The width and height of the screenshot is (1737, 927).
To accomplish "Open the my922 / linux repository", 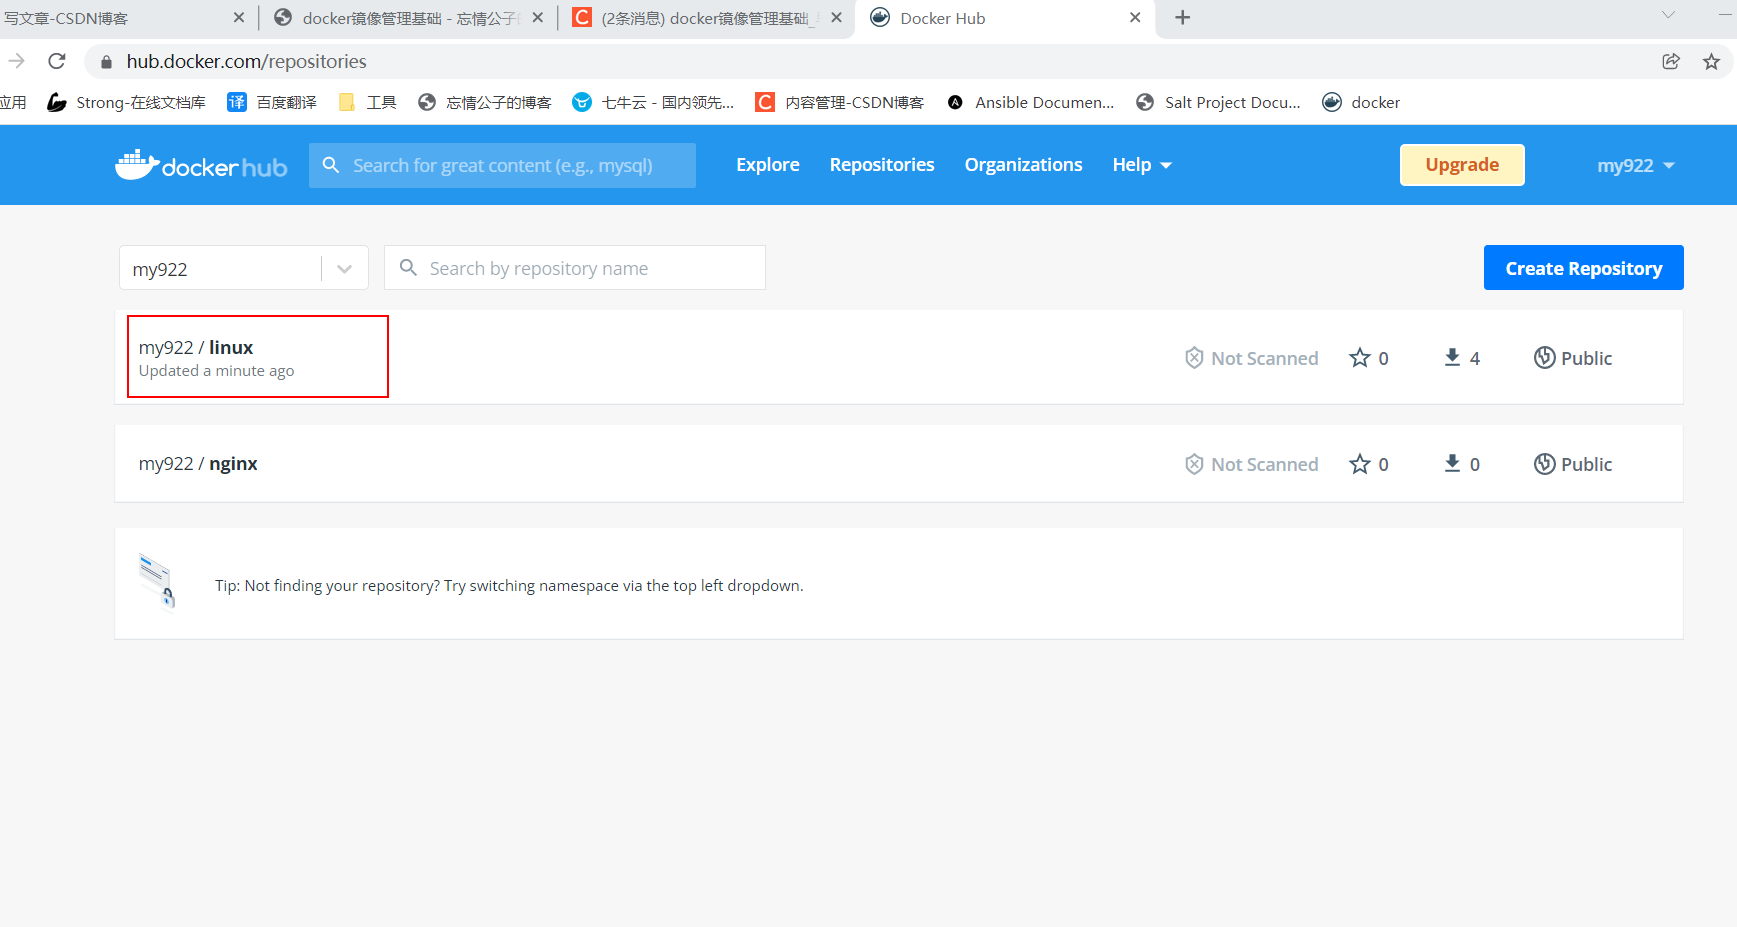I will click(x=196, y=347).
